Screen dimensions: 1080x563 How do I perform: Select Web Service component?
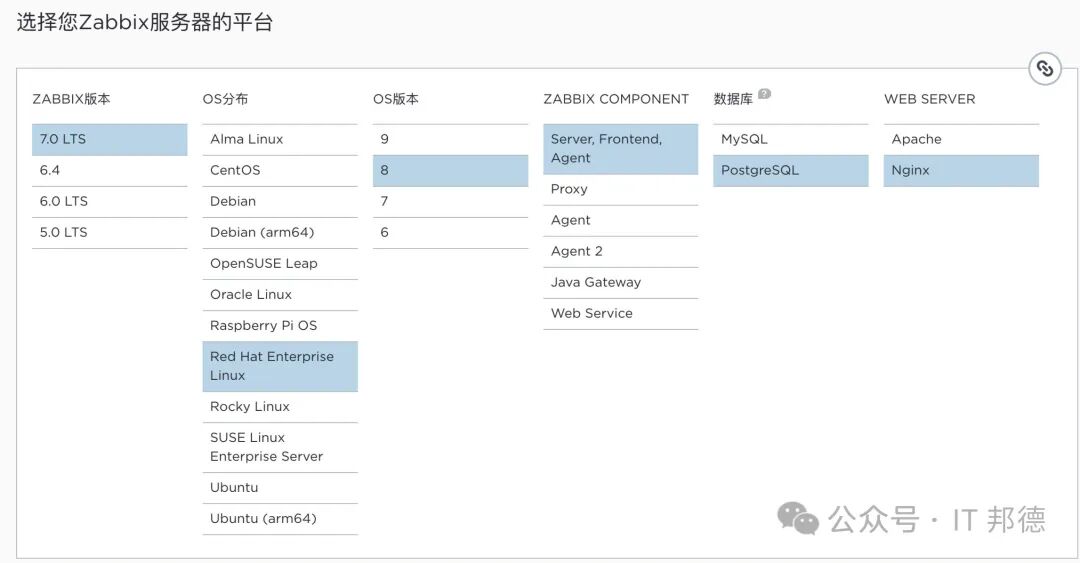coord(621,314)
